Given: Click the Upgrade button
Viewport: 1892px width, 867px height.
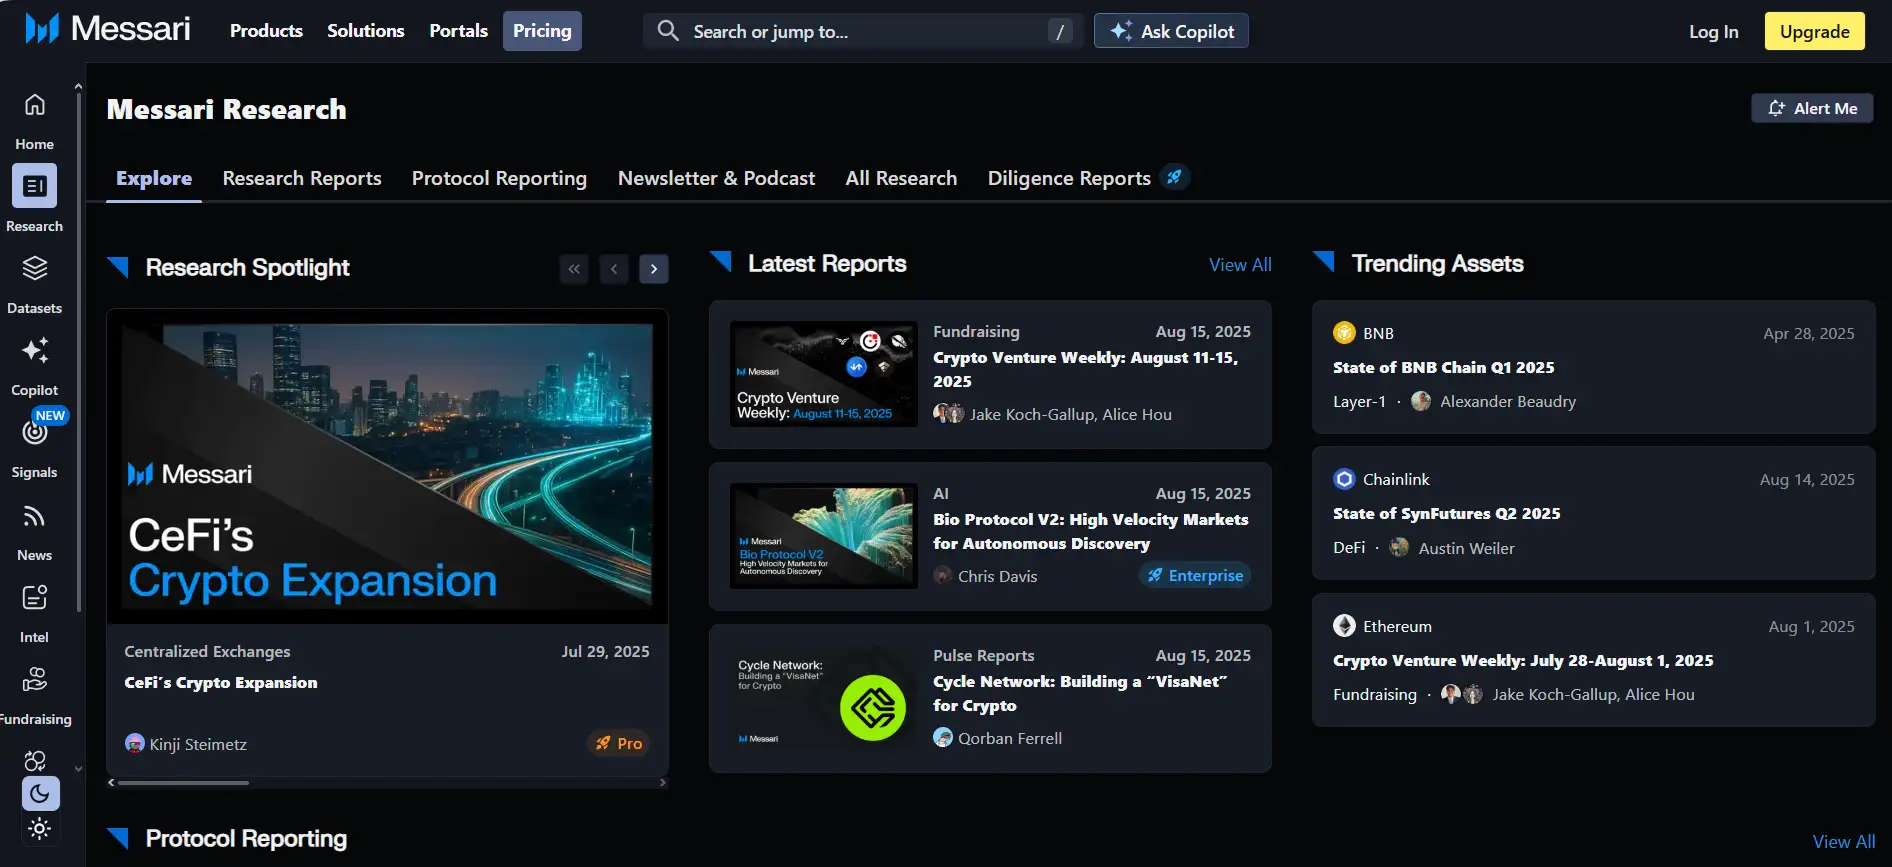Looking at the screenshot, I should tap(1814, 31).
